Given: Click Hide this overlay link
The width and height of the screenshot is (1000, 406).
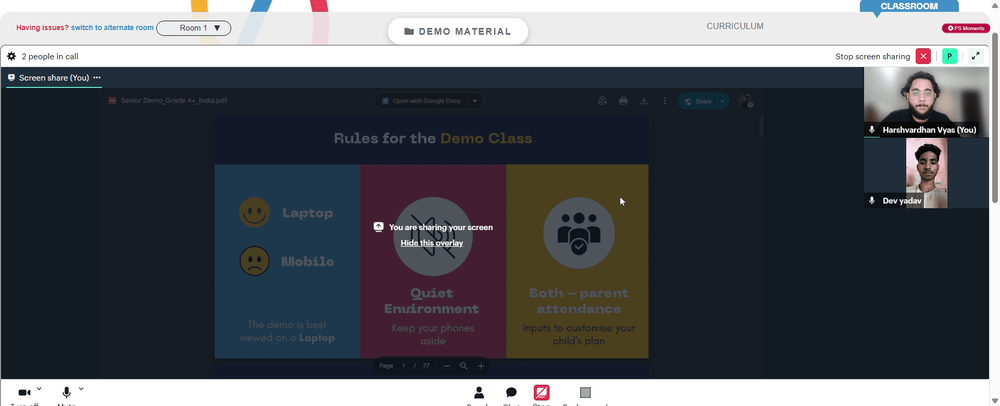Looking at the screenshot, I should (432, 243).
